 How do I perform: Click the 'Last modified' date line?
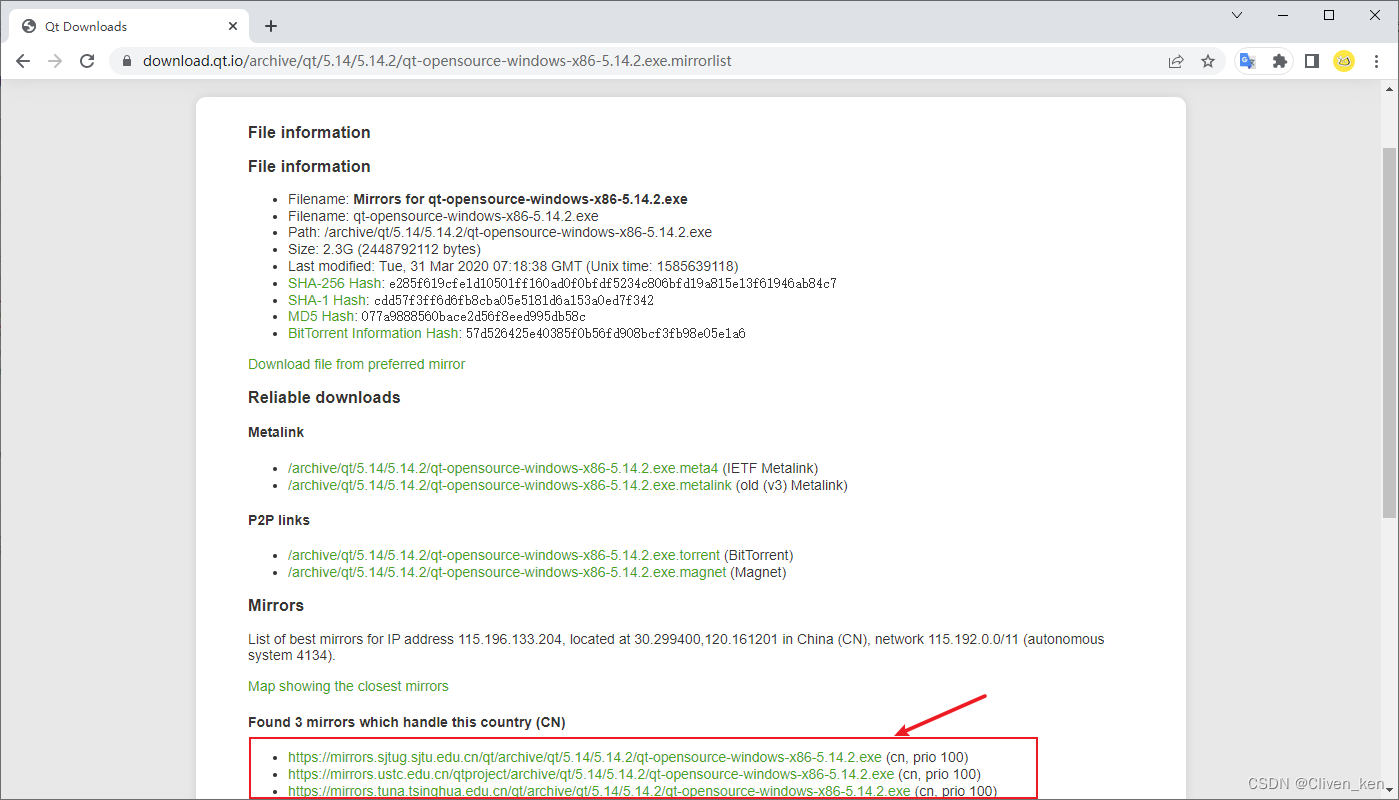point(513,266)
